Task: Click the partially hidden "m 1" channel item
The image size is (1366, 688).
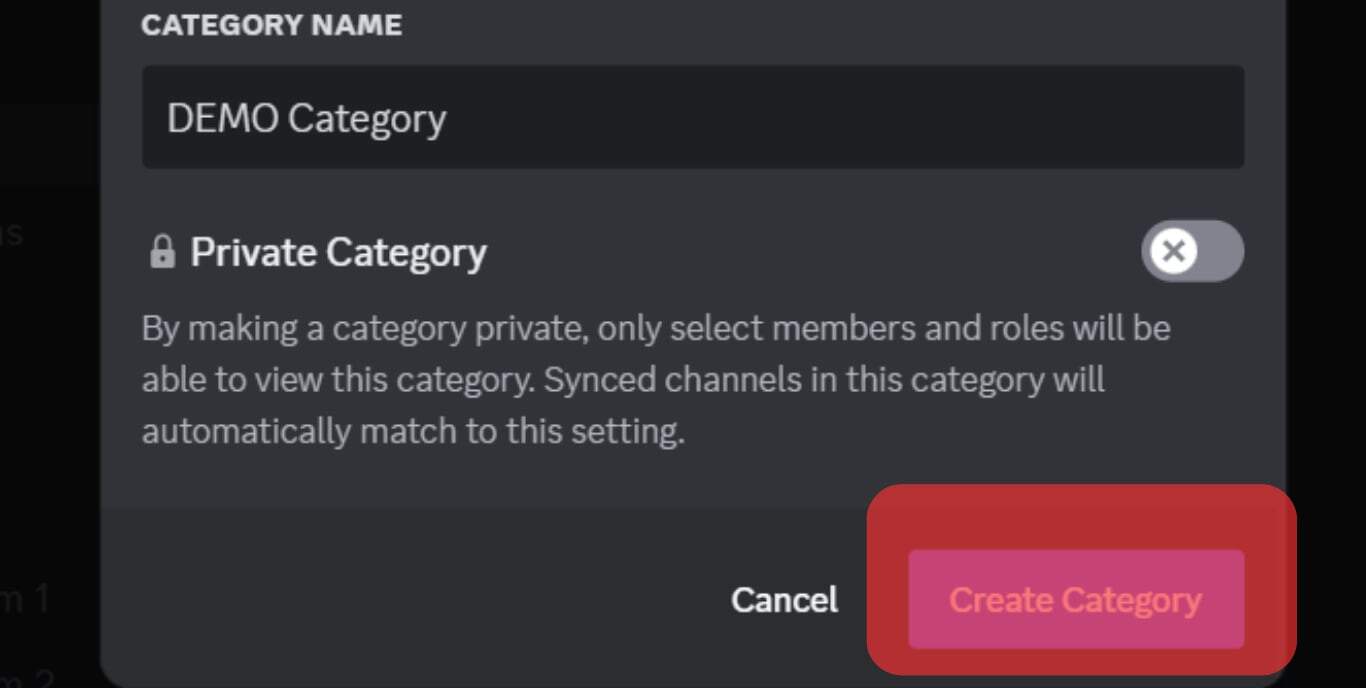Action: tap(26, 598)
